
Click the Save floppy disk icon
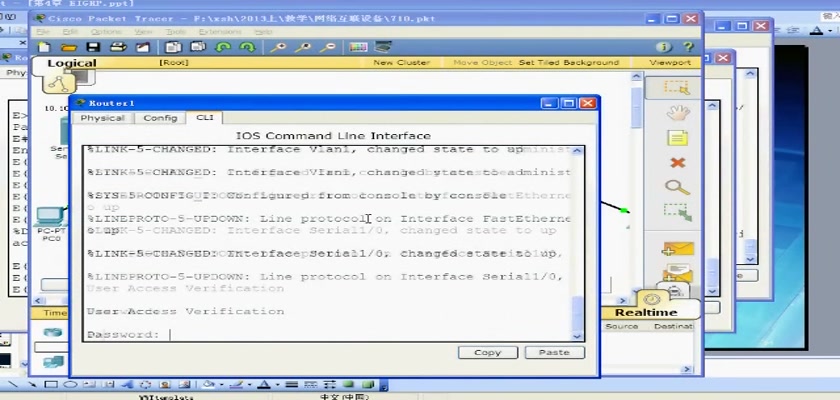coord(93,47)
